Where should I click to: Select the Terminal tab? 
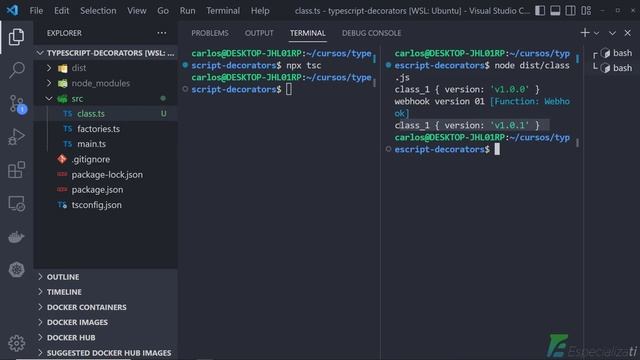(x=308, y=33)
